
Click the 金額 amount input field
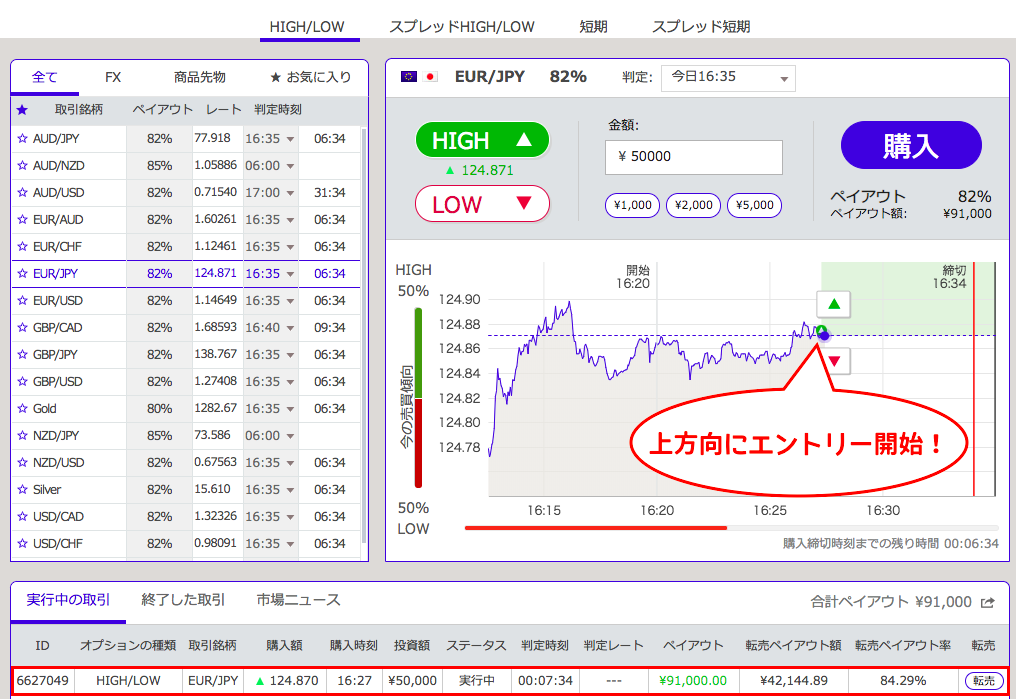[x=694, y=157]
